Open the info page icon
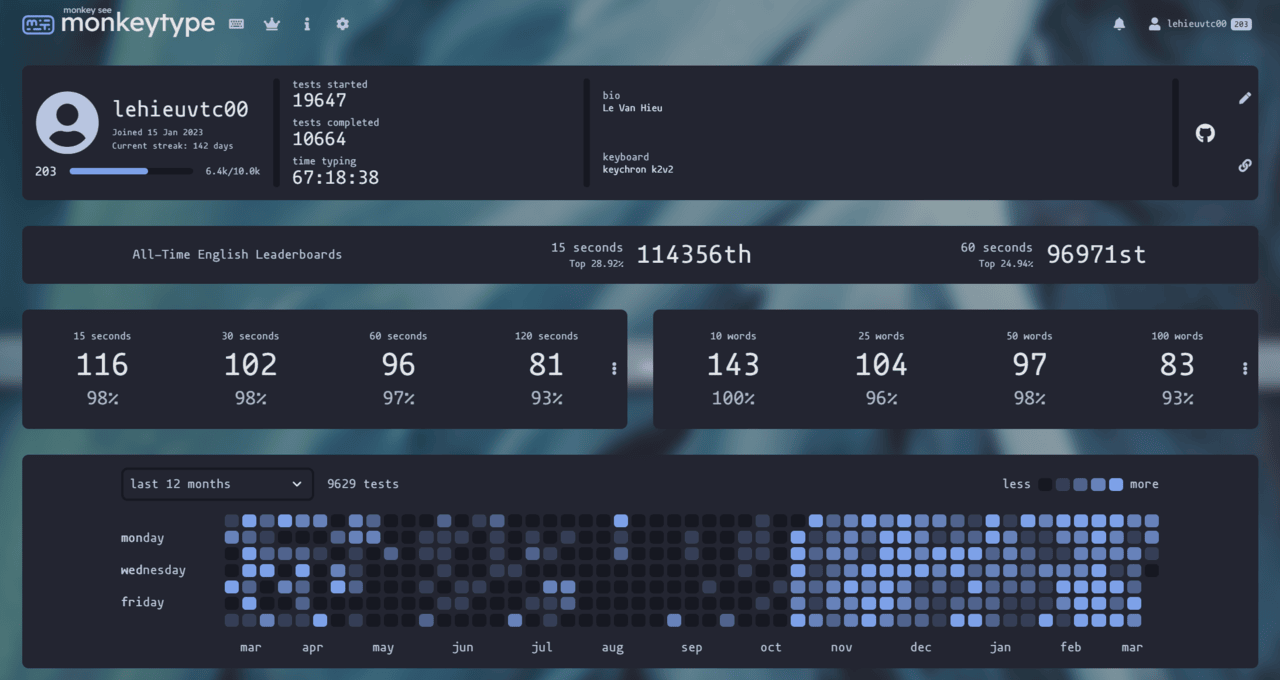This screenshot has height=680, width=1280. (x=306, y=23)
